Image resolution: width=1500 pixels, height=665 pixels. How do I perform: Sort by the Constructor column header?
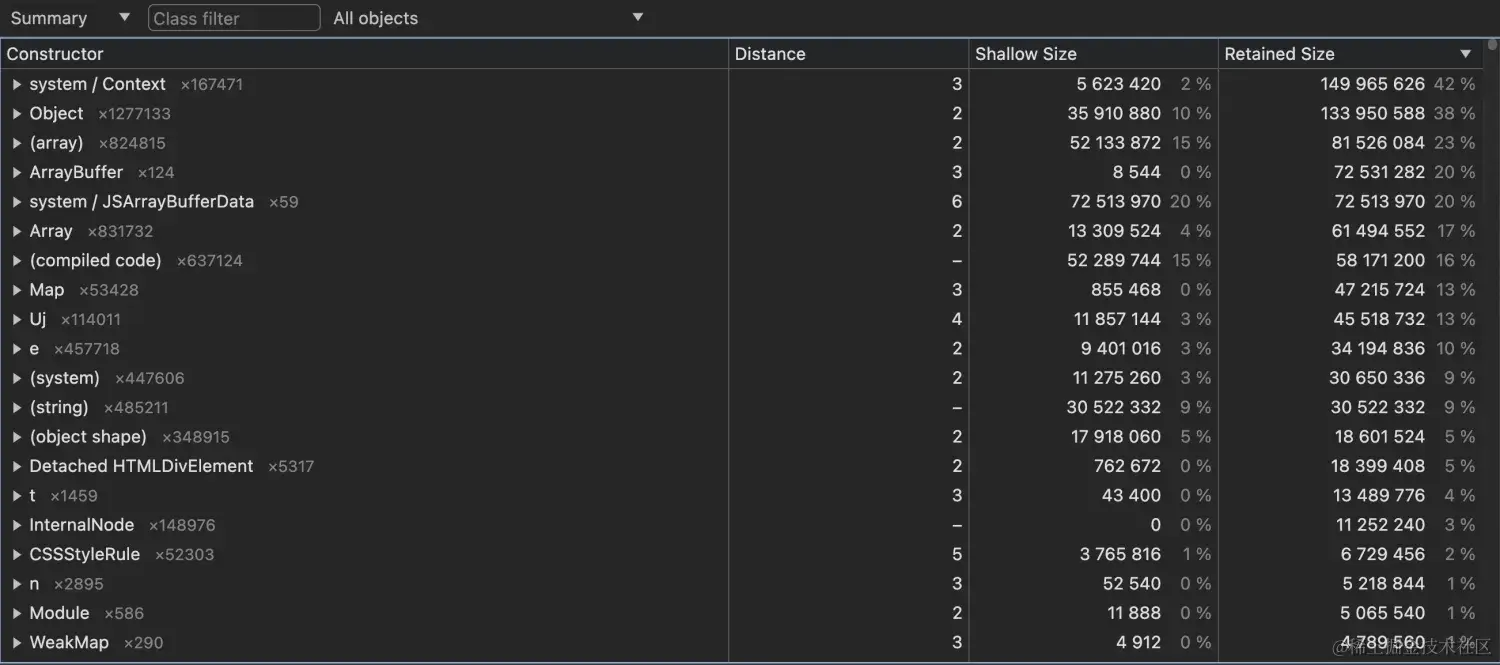(366, 54)
